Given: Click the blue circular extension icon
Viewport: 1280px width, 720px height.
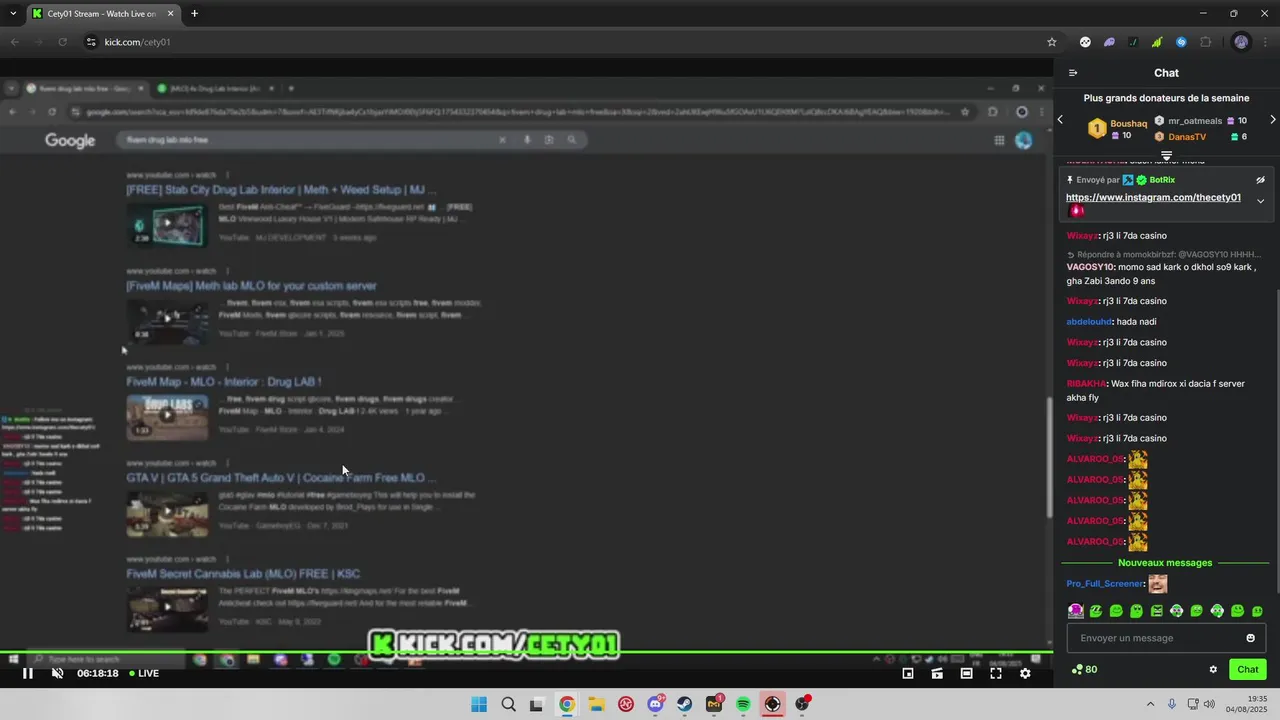Looking at the screenshot, I should [x=1181, y=42].
